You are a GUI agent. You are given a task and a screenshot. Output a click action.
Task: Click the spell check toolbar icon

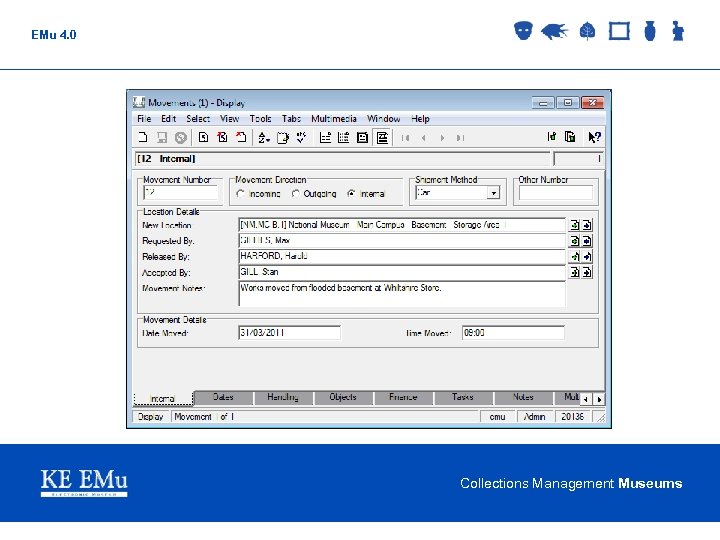[x=301, y=137]
